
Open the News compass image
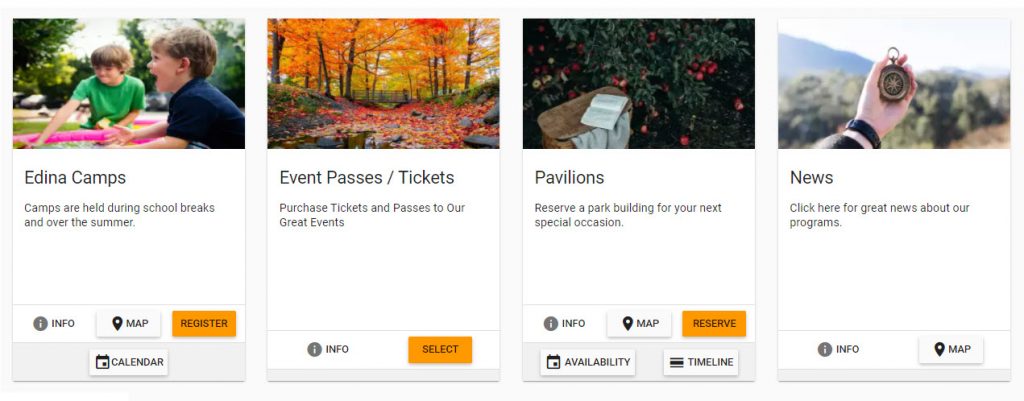(x=893, y=84)
